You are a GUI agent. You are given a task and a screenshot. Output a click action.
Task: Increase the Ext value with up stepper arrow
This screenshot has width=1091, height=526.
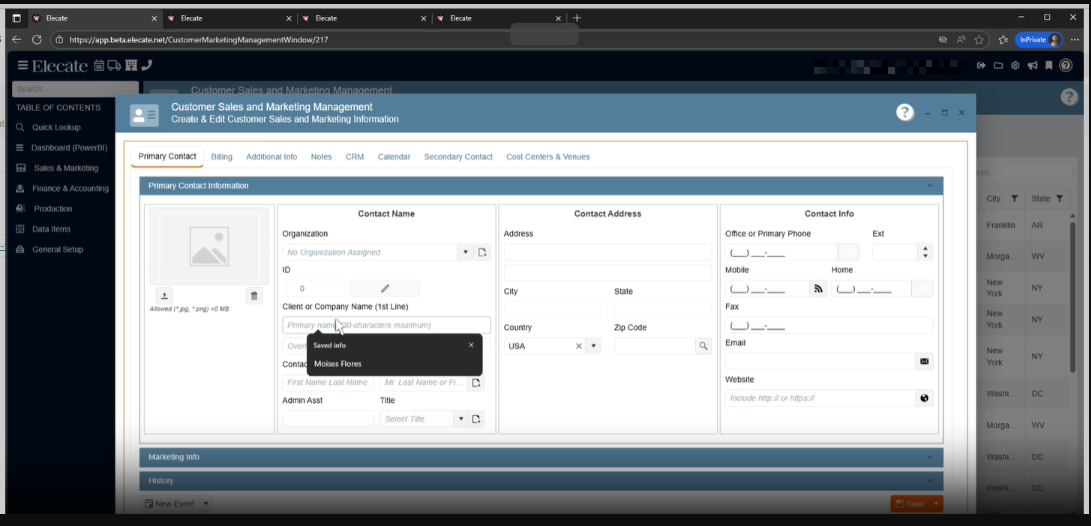(x=925, y=249)
